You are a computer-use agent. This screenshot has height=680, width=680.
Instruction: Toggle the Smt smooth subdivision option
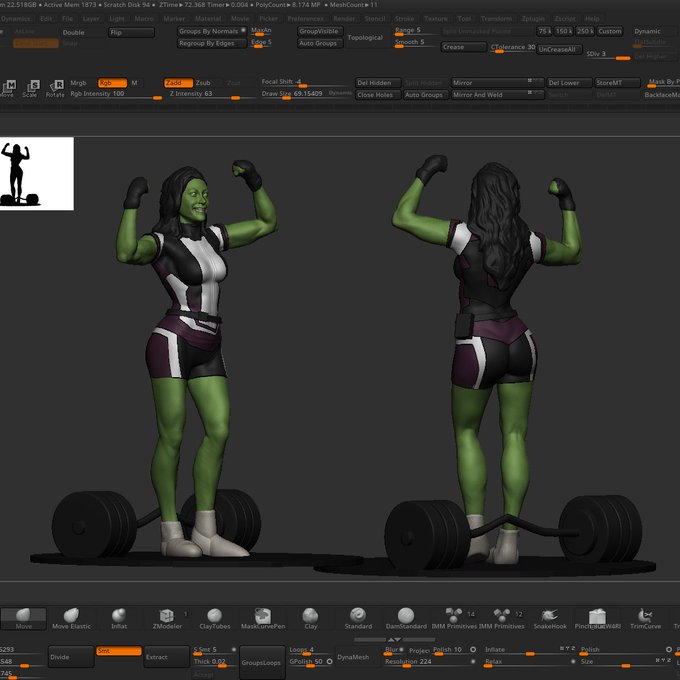click(119, 651)
